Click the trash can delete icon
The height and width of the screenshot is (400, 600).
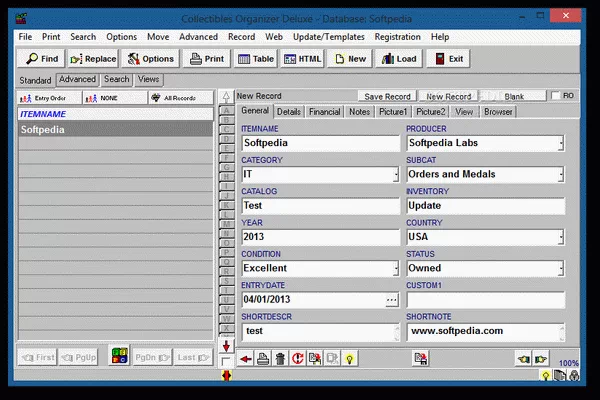point(280,358)
